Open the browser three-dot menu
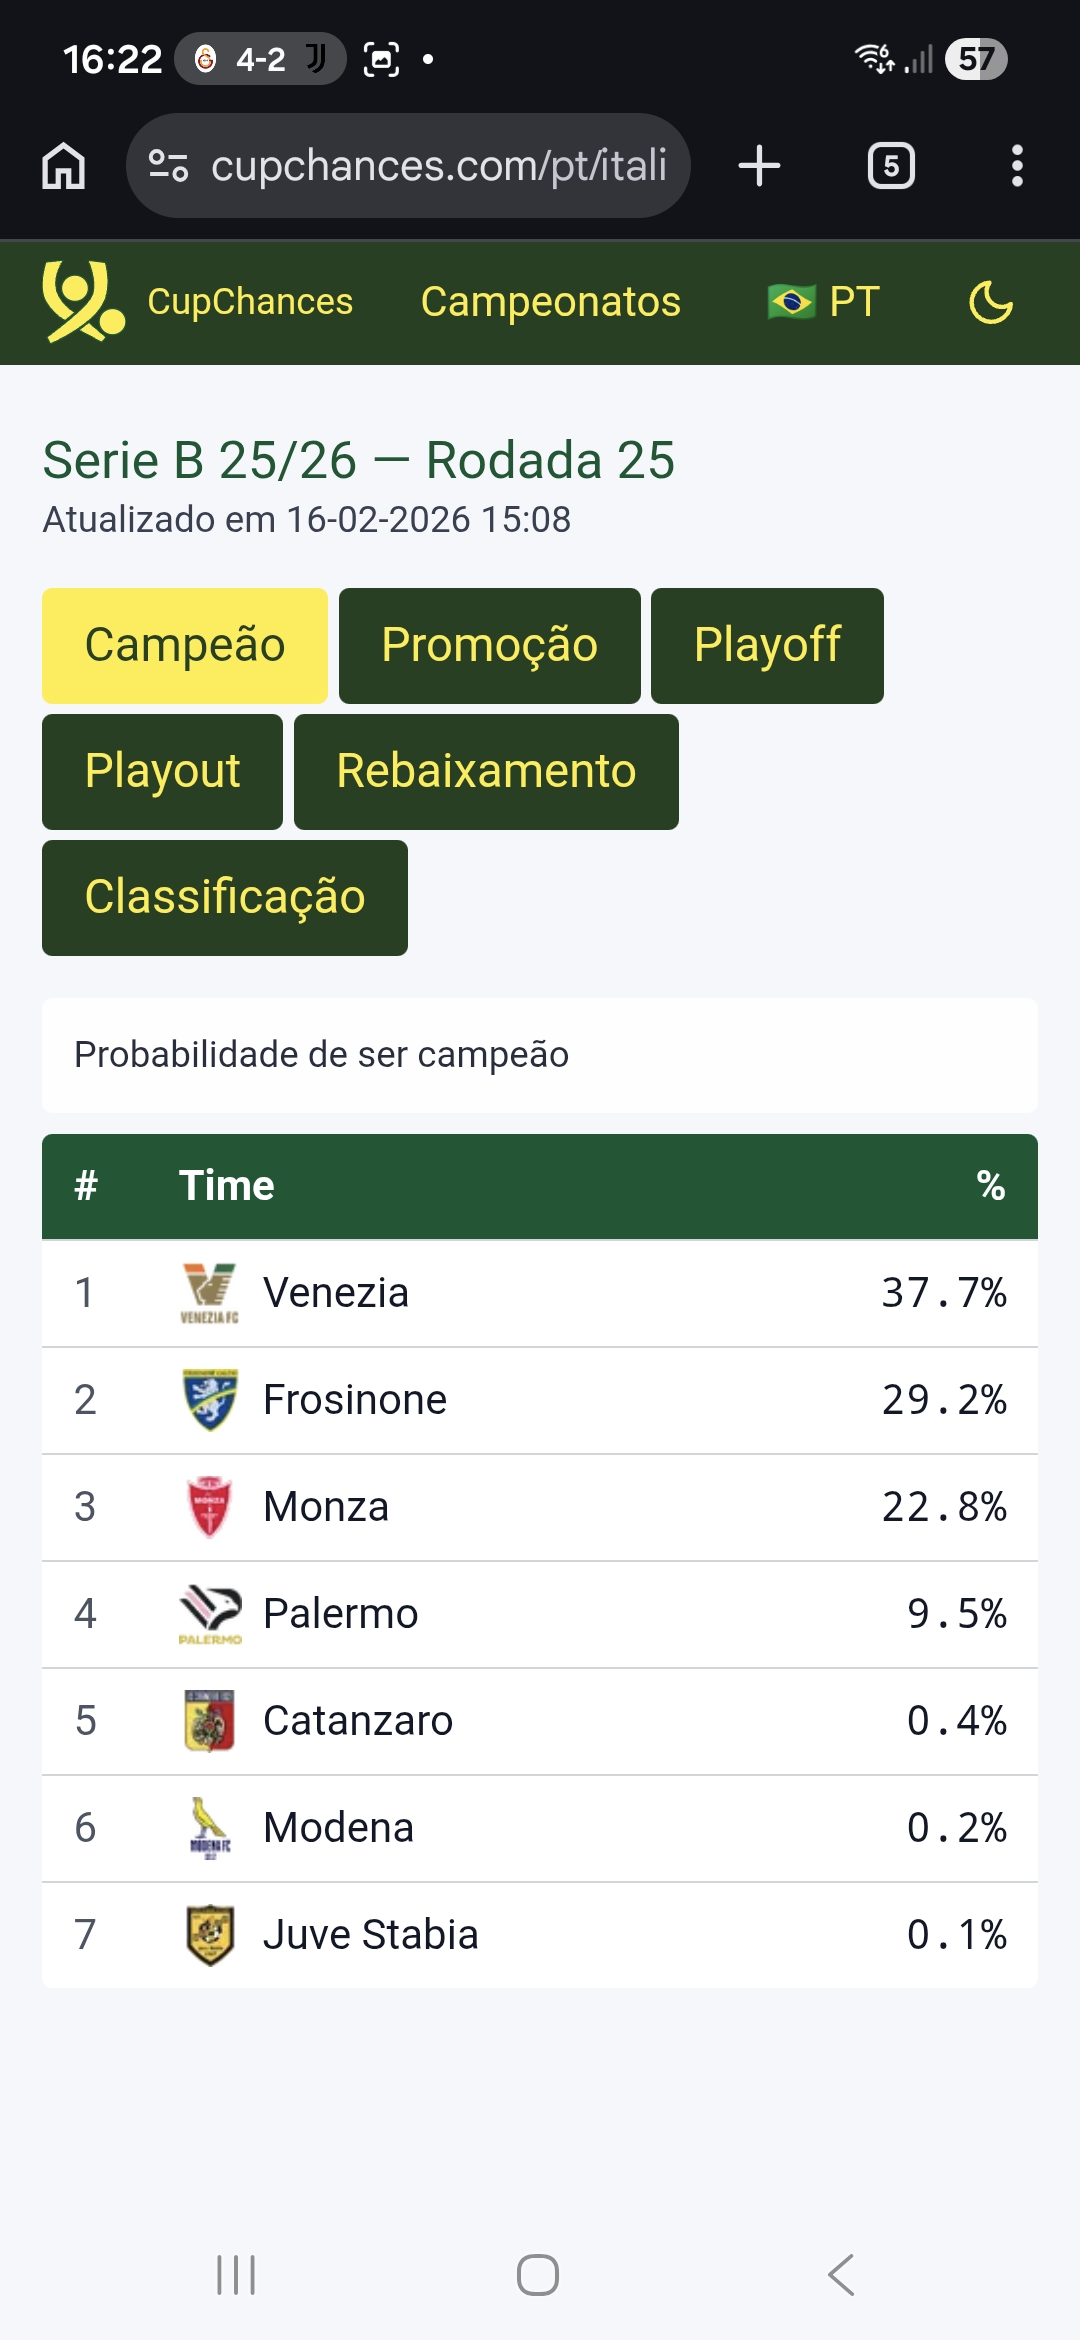Viewport: 1080px width, 2340px height. [x=1017, y=166]
